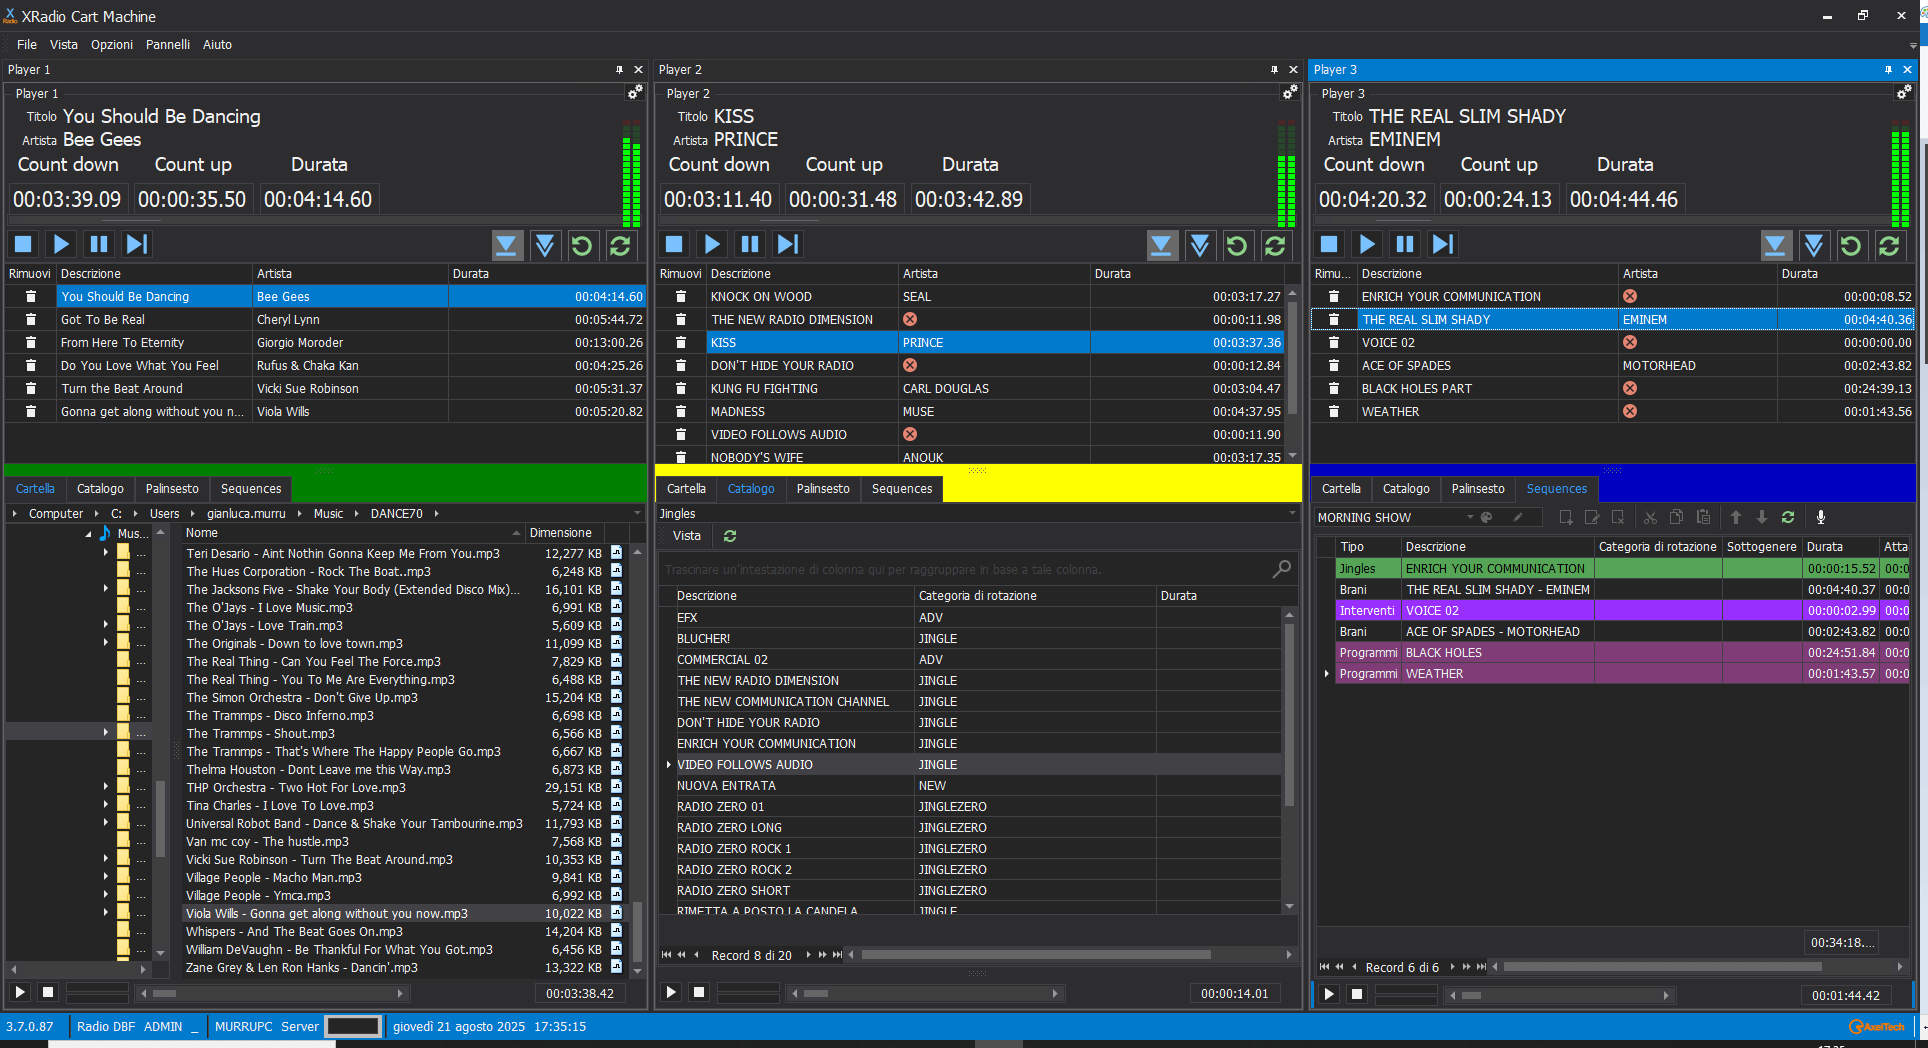Image resolution: width=1928 pixels, height=1048 pixels.
Task: Open Player 2 settings gear icon
Action: (1290, 92)
